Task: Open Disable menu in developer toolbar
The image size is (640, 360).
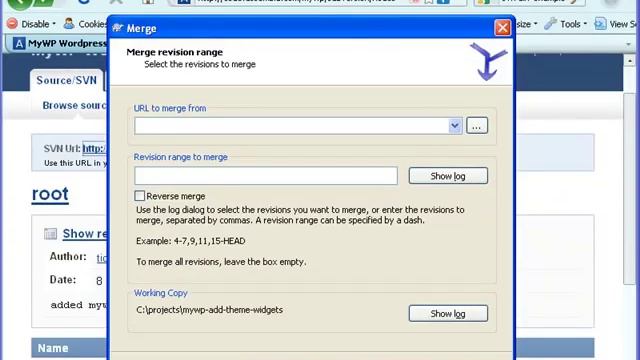Action: pos(38,24)
